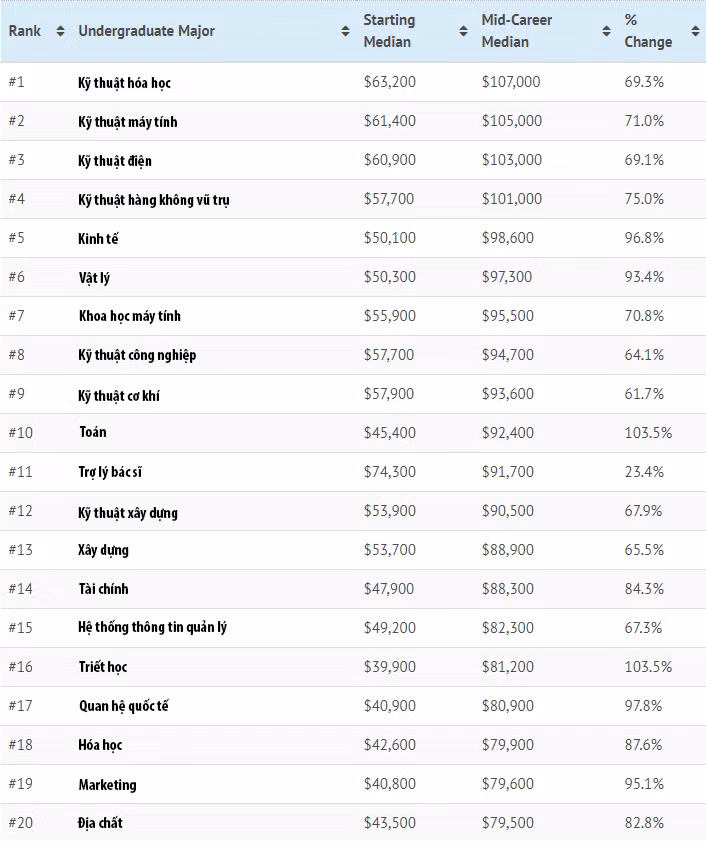This screenshot has width=706, height=842.
Task: Select the Starting Median header label
Action: coord(389,31)
